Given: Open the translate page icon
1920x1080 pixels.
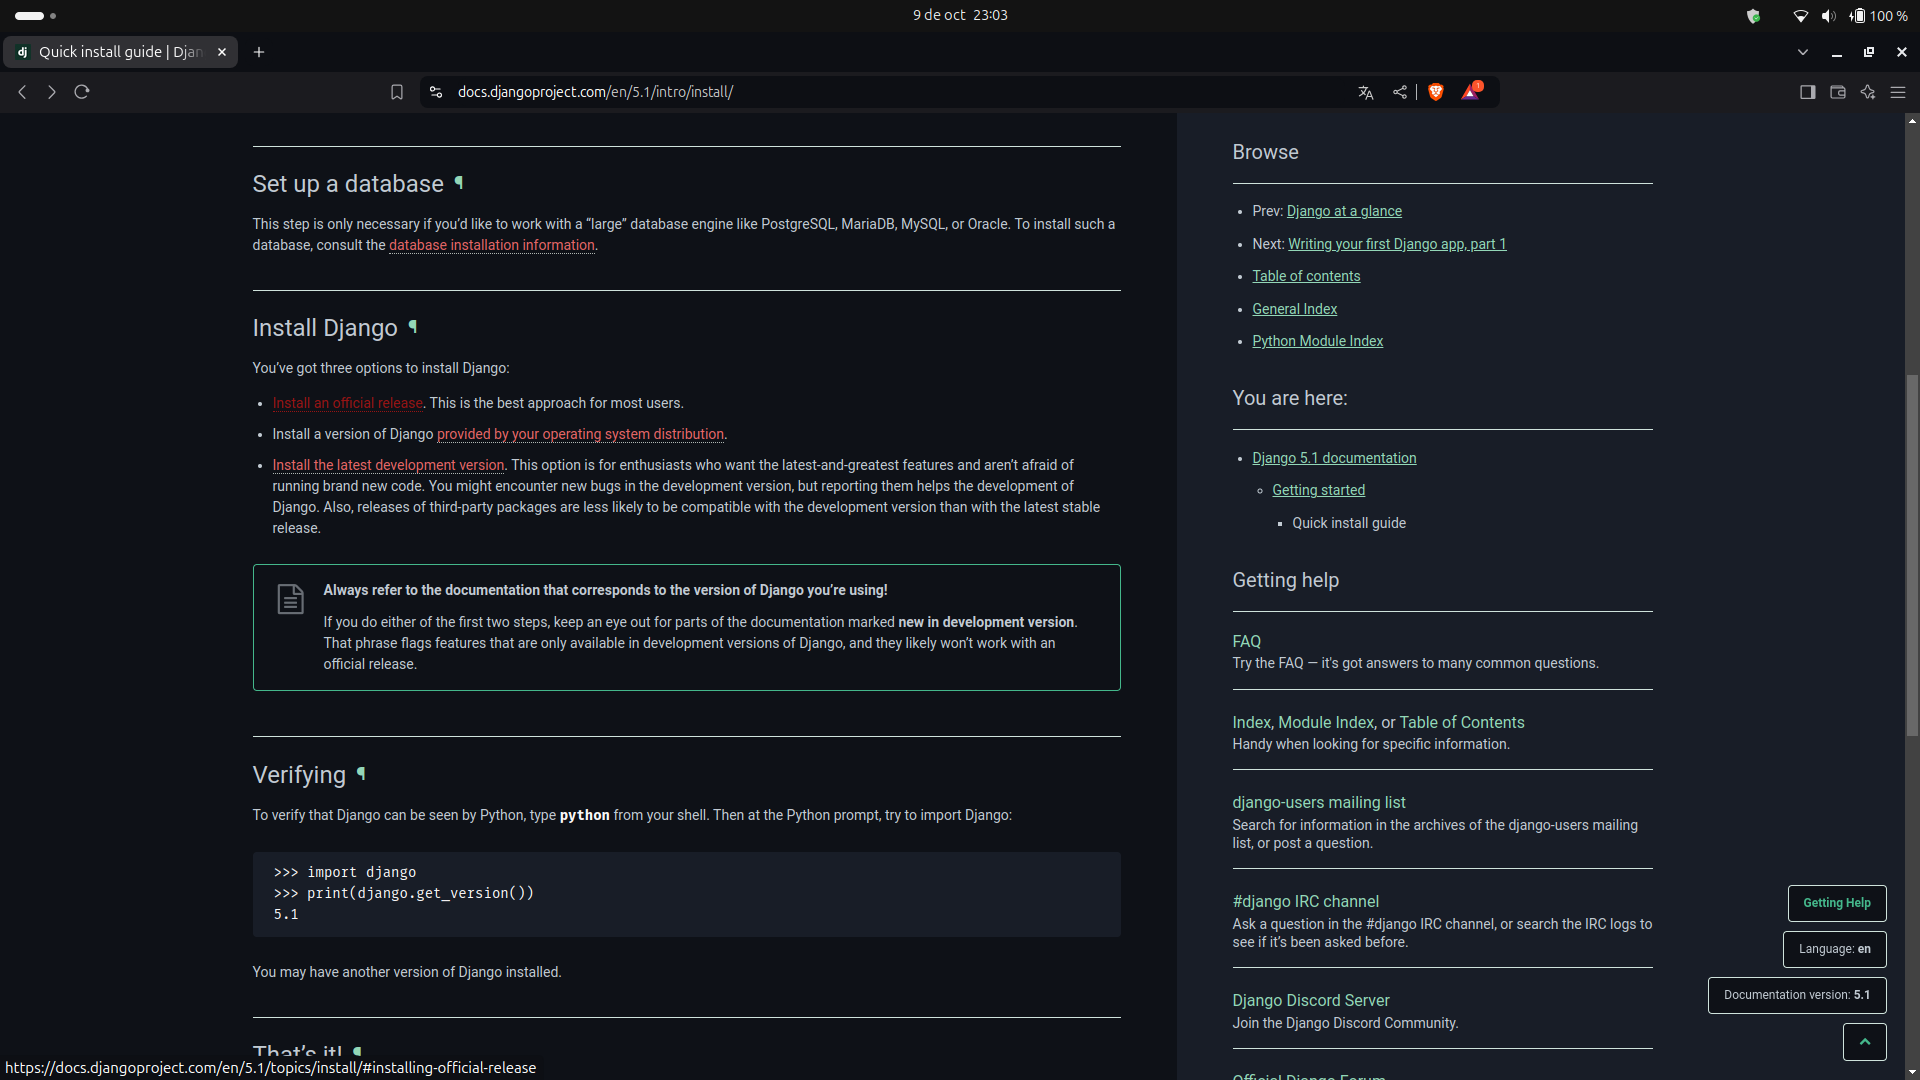Looking at the screenshot, I should pyautogui.click(x=1366, y=92).
